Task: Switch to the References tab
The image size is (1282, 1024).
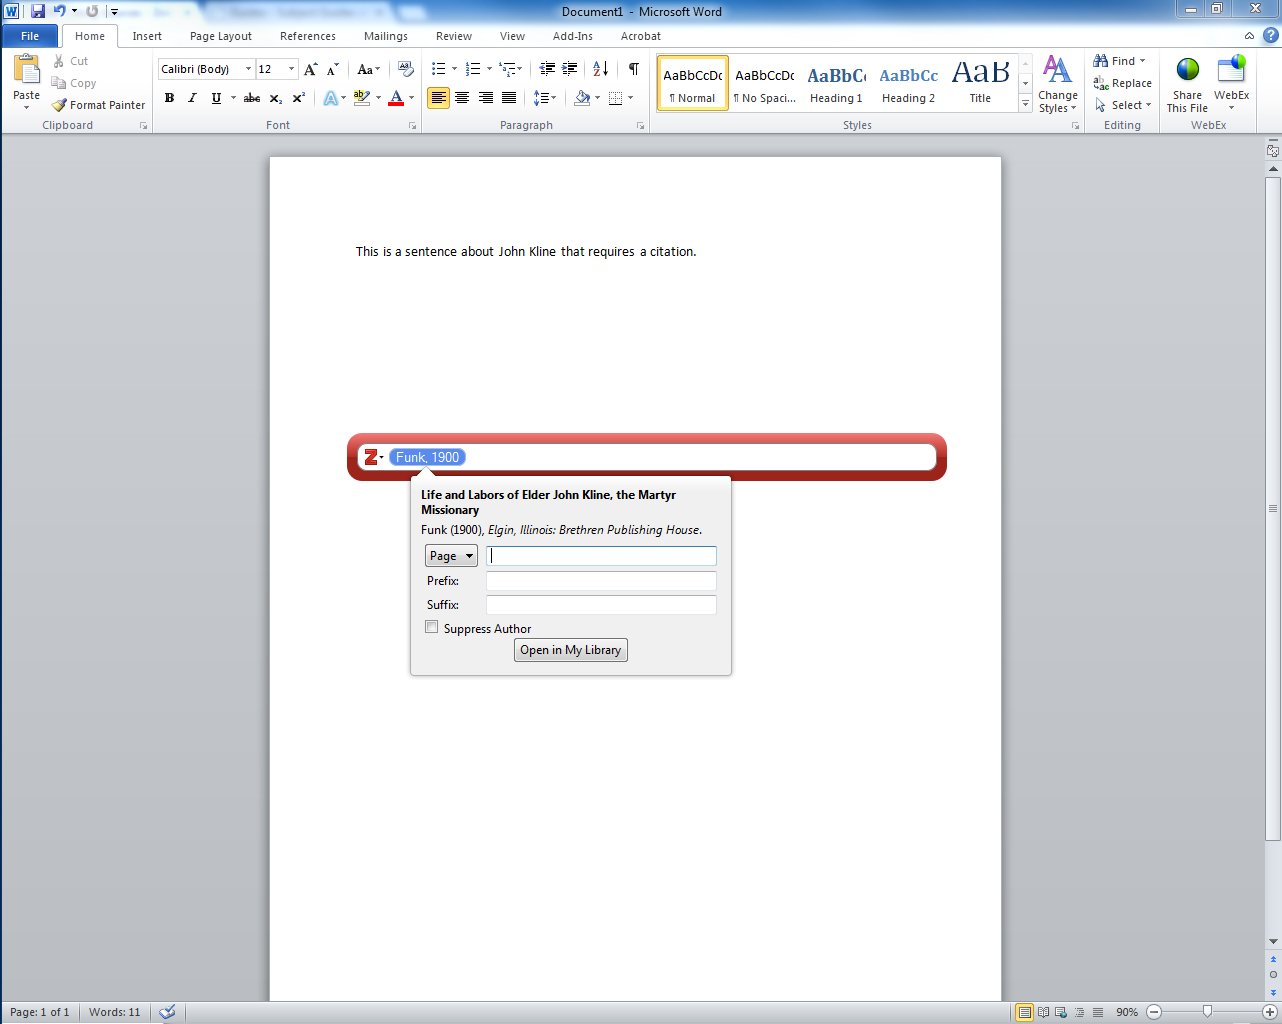Action: 308,36
